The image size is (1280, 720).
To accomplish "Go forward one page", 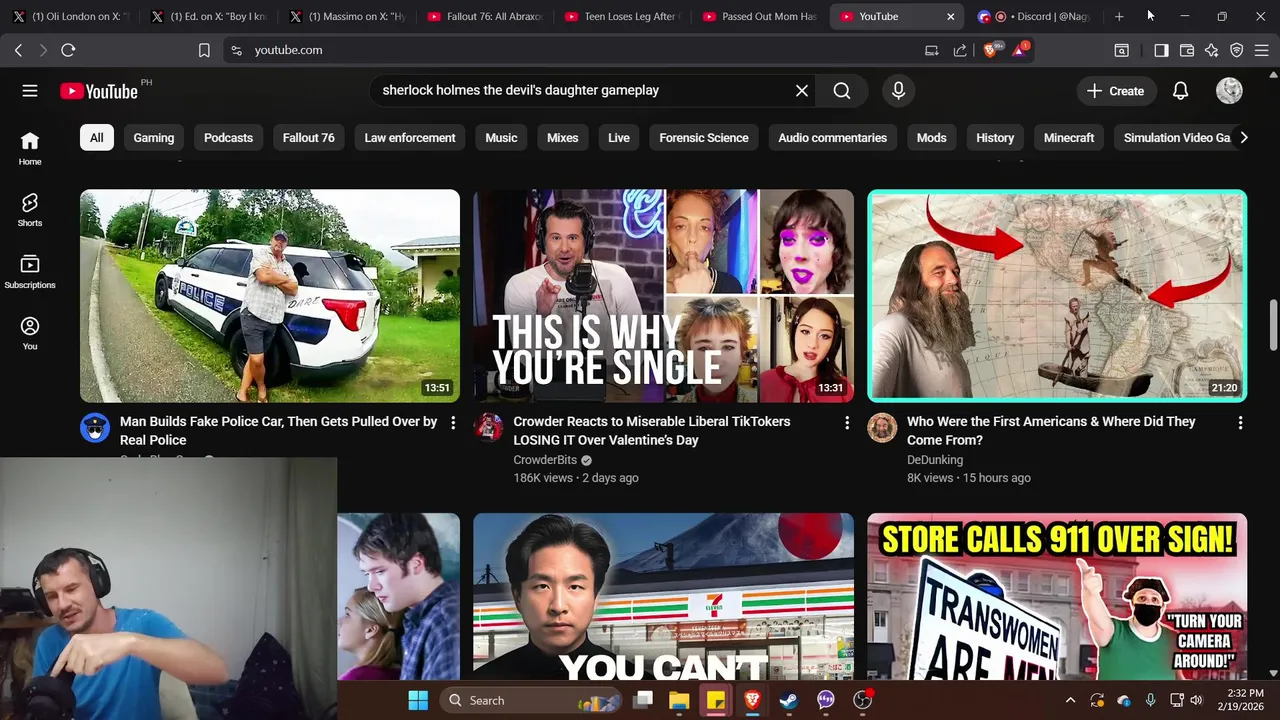I will [x=43, y=50].
